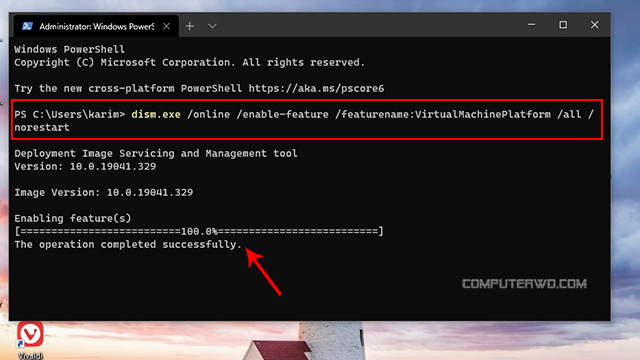Click the dism.exe command text

point(156,114)
